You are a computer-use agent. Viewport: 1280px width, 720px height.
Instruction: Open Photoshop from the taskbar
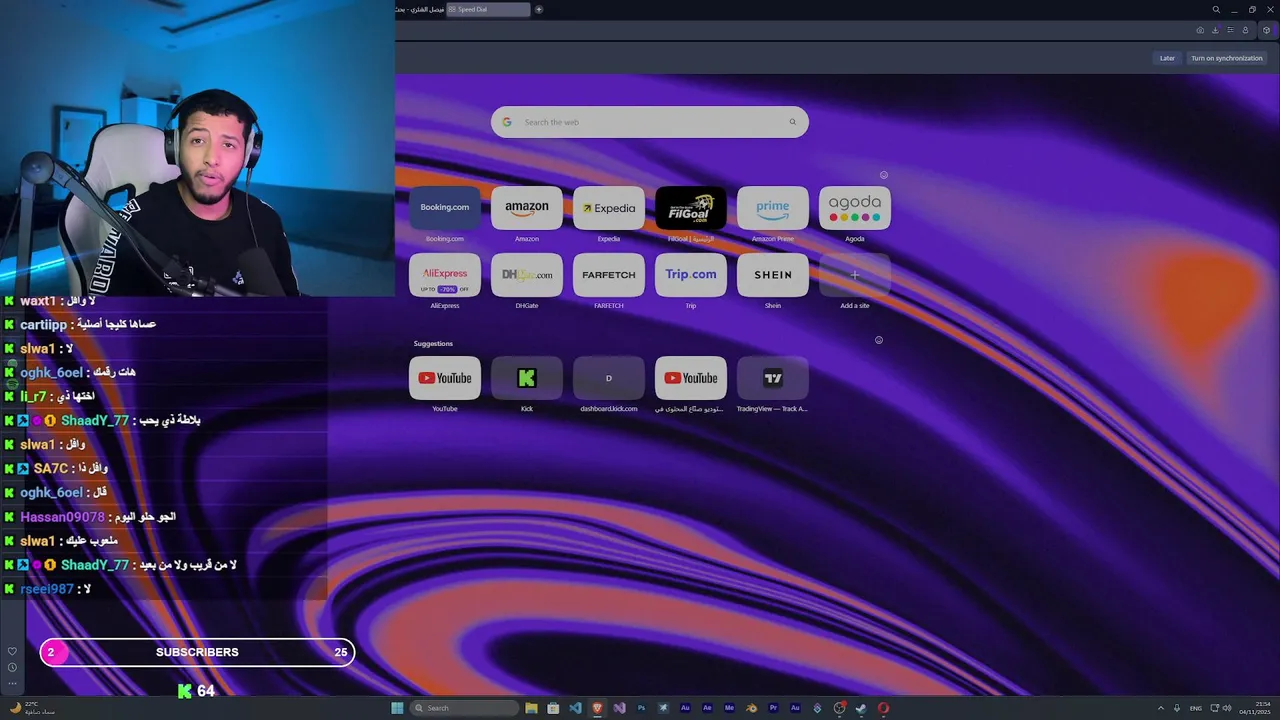[641, 708]
